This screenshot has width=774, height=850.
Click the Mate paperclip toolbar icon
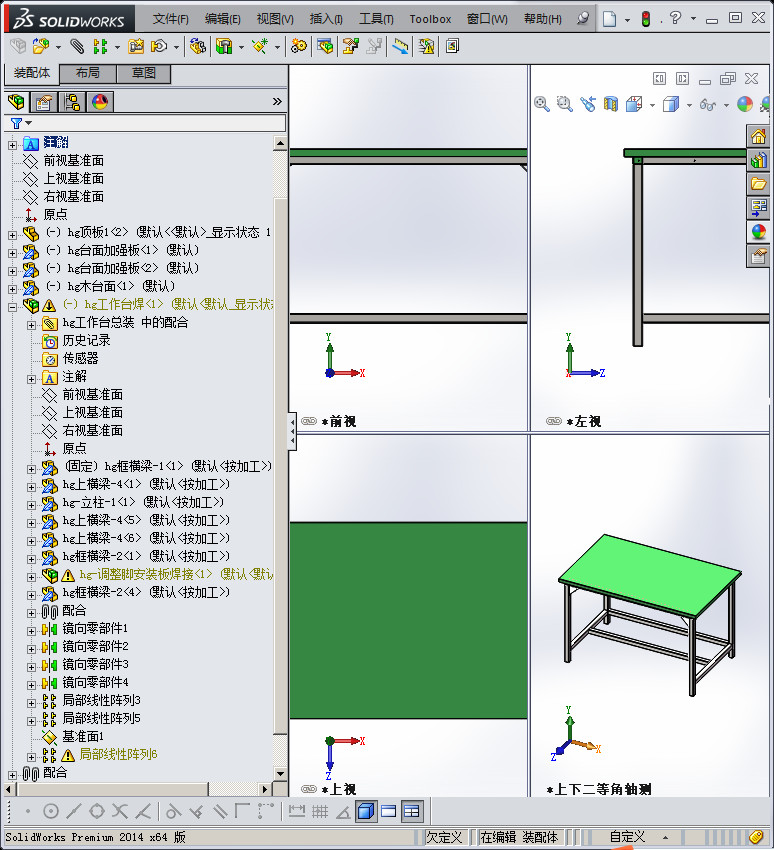(x=77, y=46)
